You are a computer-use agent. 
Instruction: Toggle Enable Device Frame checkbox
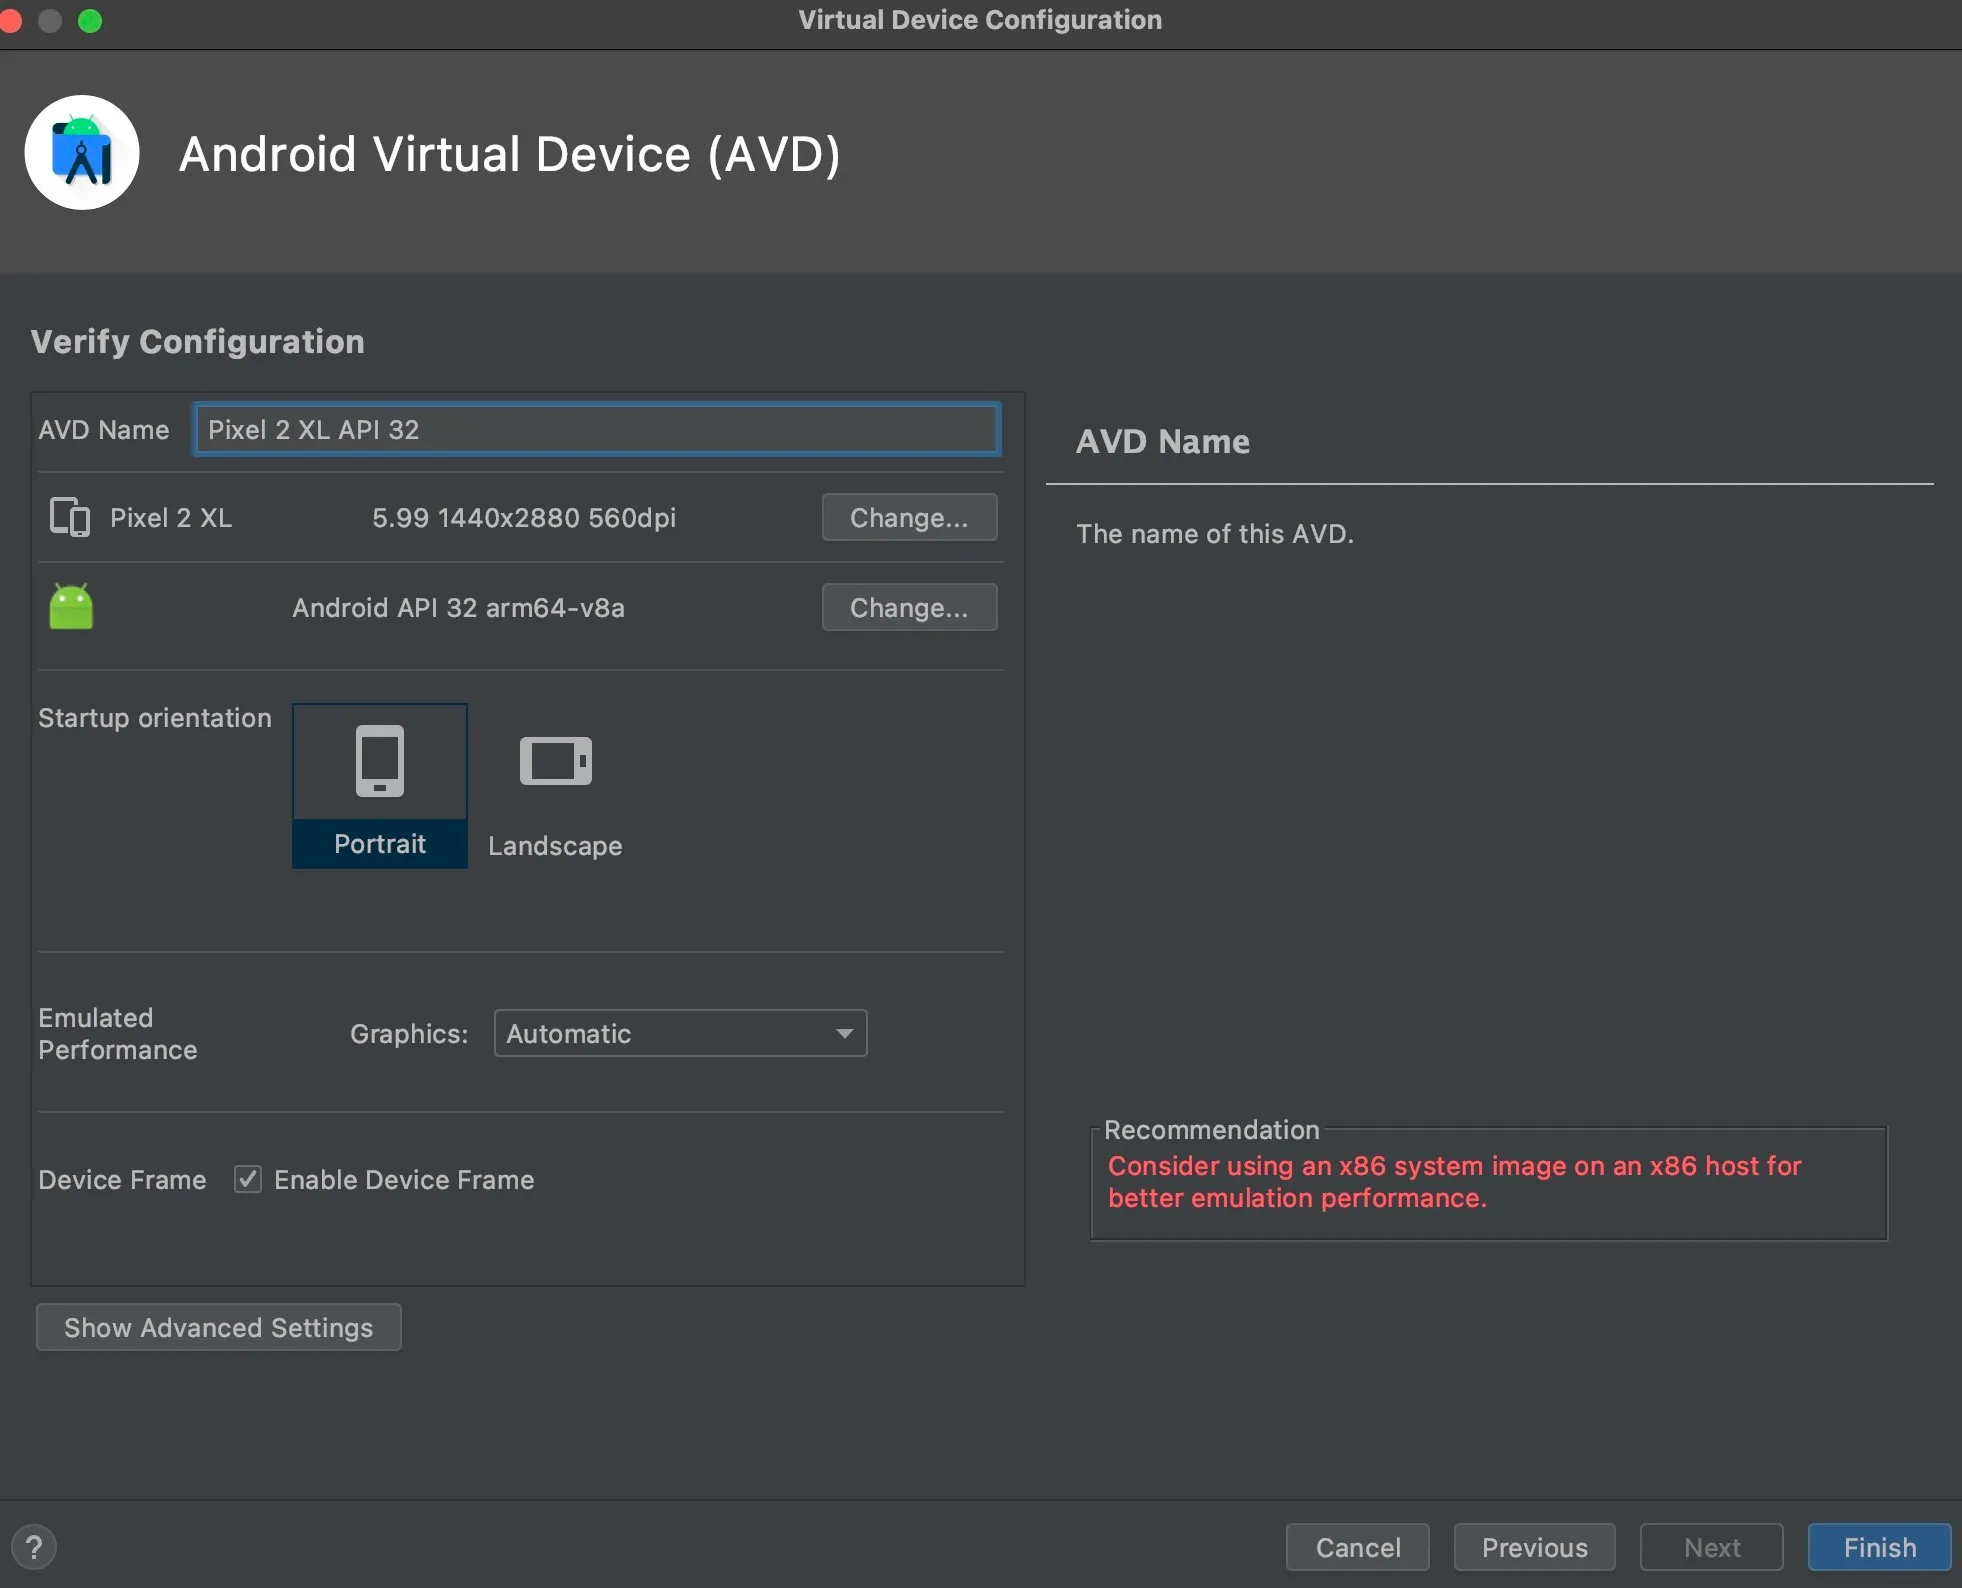(248, 1179)
